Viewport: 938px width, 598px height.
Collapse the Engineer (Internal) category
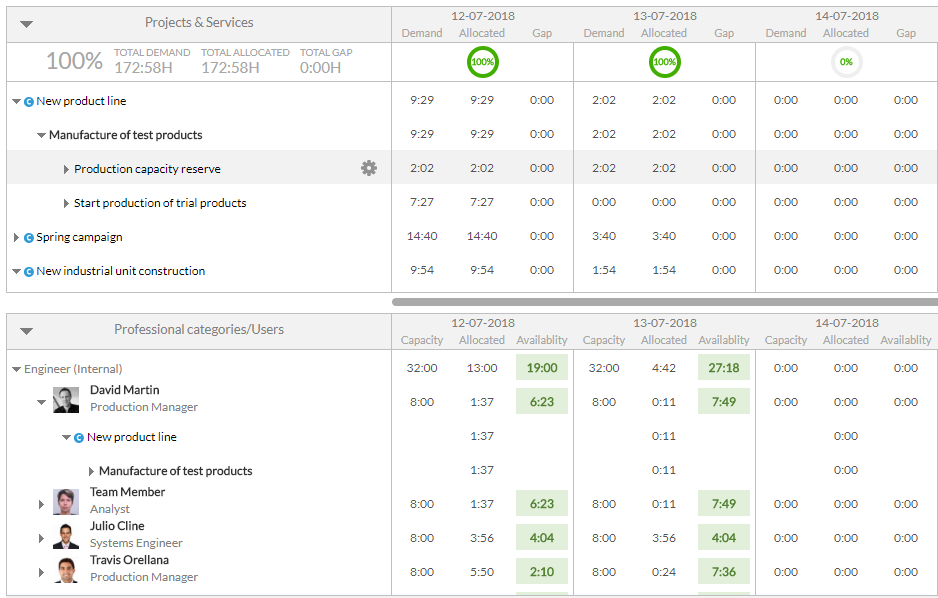click(16, 370)
